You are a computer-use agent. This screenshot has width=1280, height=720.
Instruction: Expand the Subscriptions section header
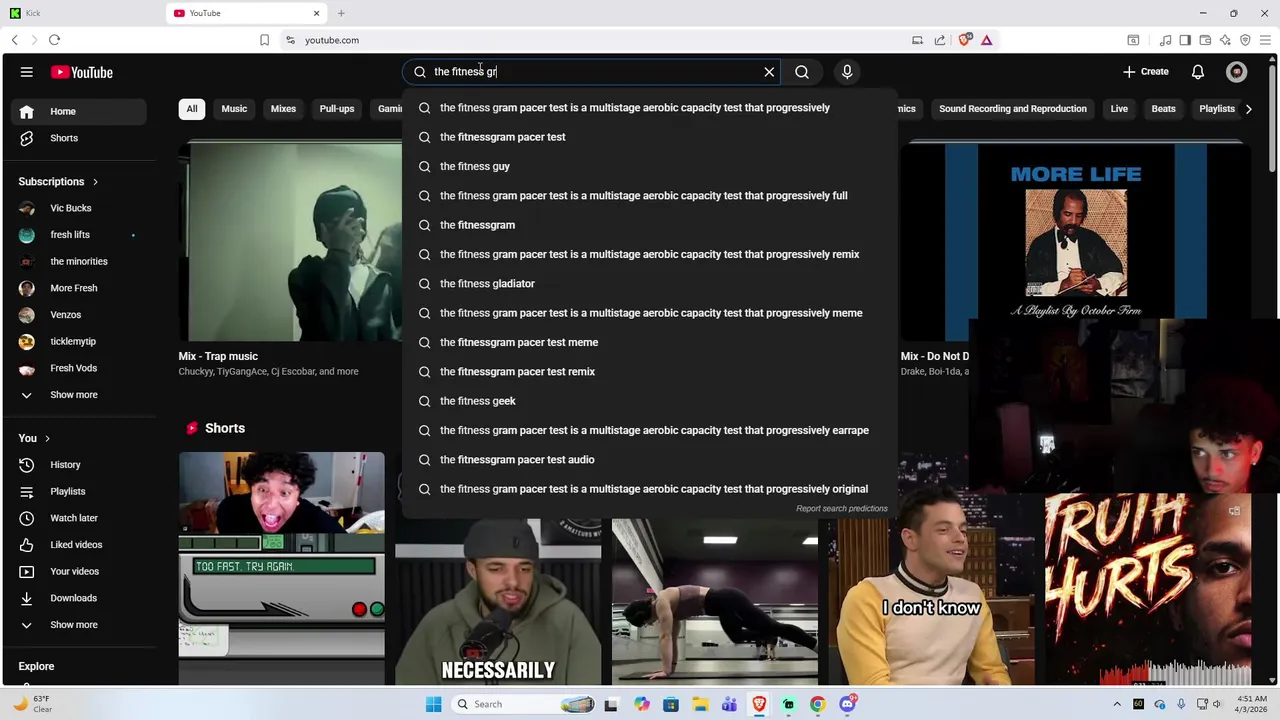pyautogui.click(x=58, y=182)
